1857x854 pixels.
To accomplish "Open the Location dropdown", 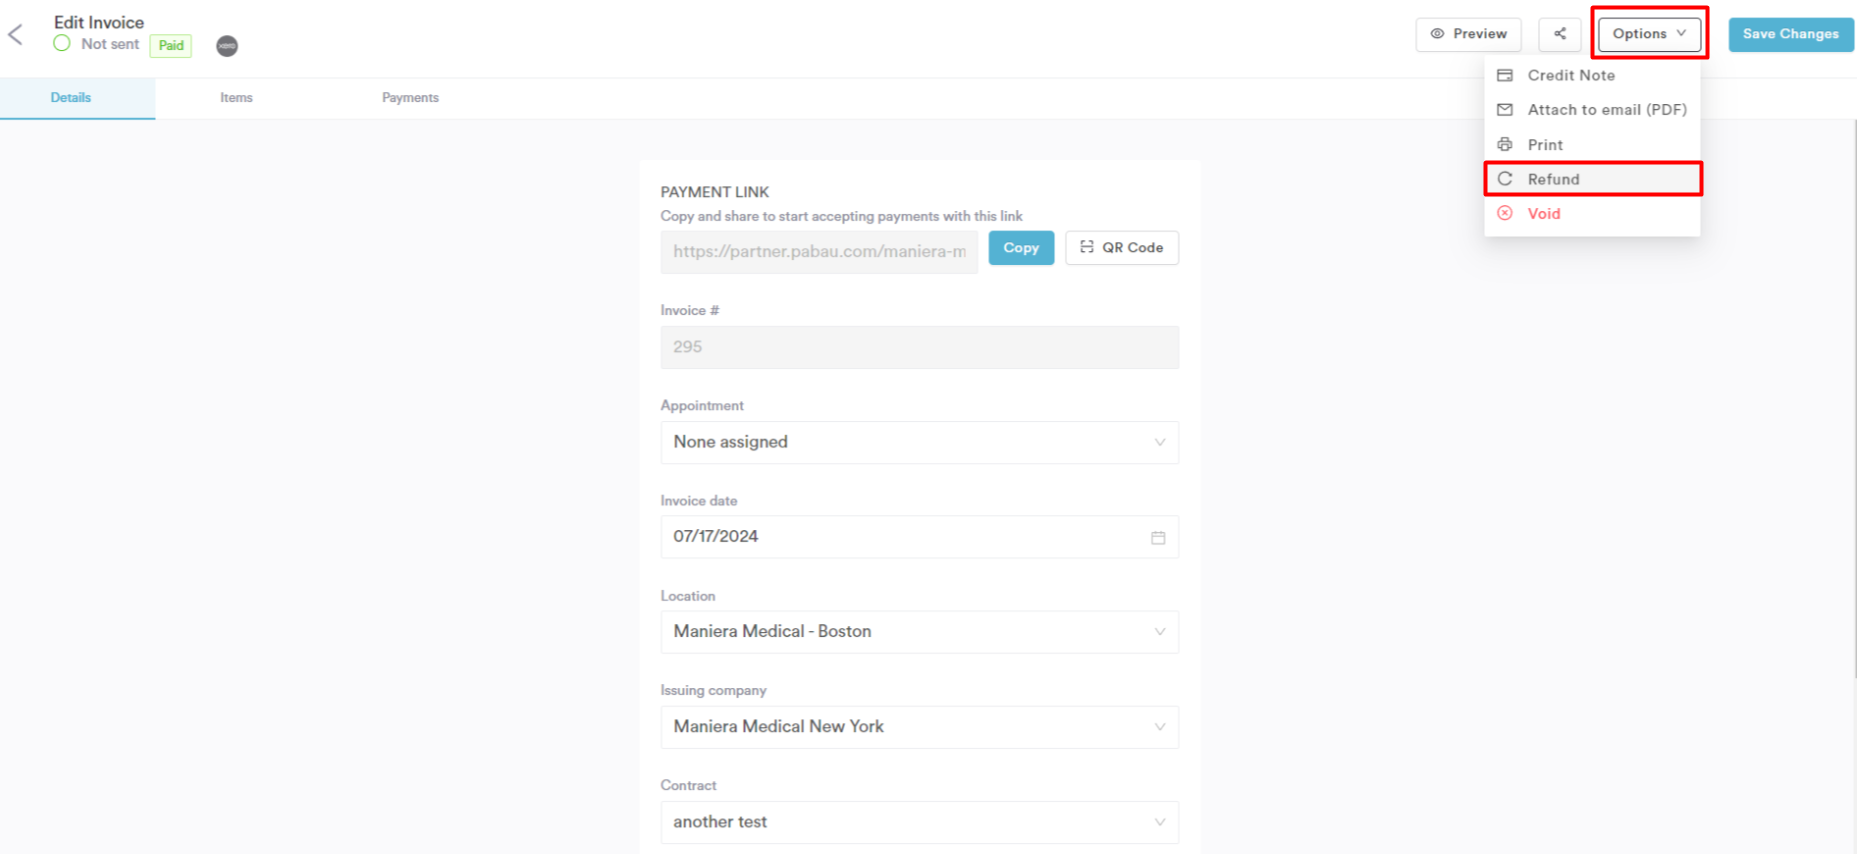I will (919, 632).
